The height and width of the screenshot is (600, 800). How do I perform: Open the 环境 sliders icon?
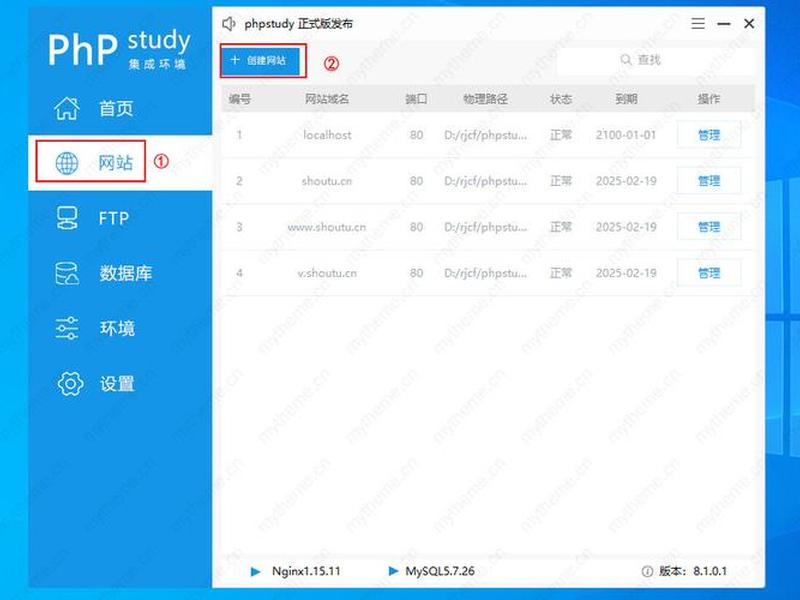tap(67, 328)
